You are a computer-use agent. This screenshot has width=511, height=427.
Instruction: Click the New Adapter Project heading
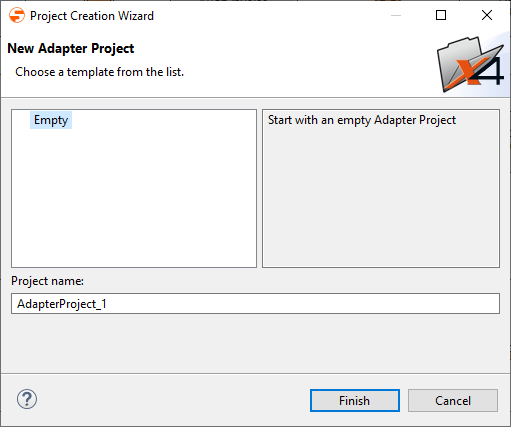point(71,48)
